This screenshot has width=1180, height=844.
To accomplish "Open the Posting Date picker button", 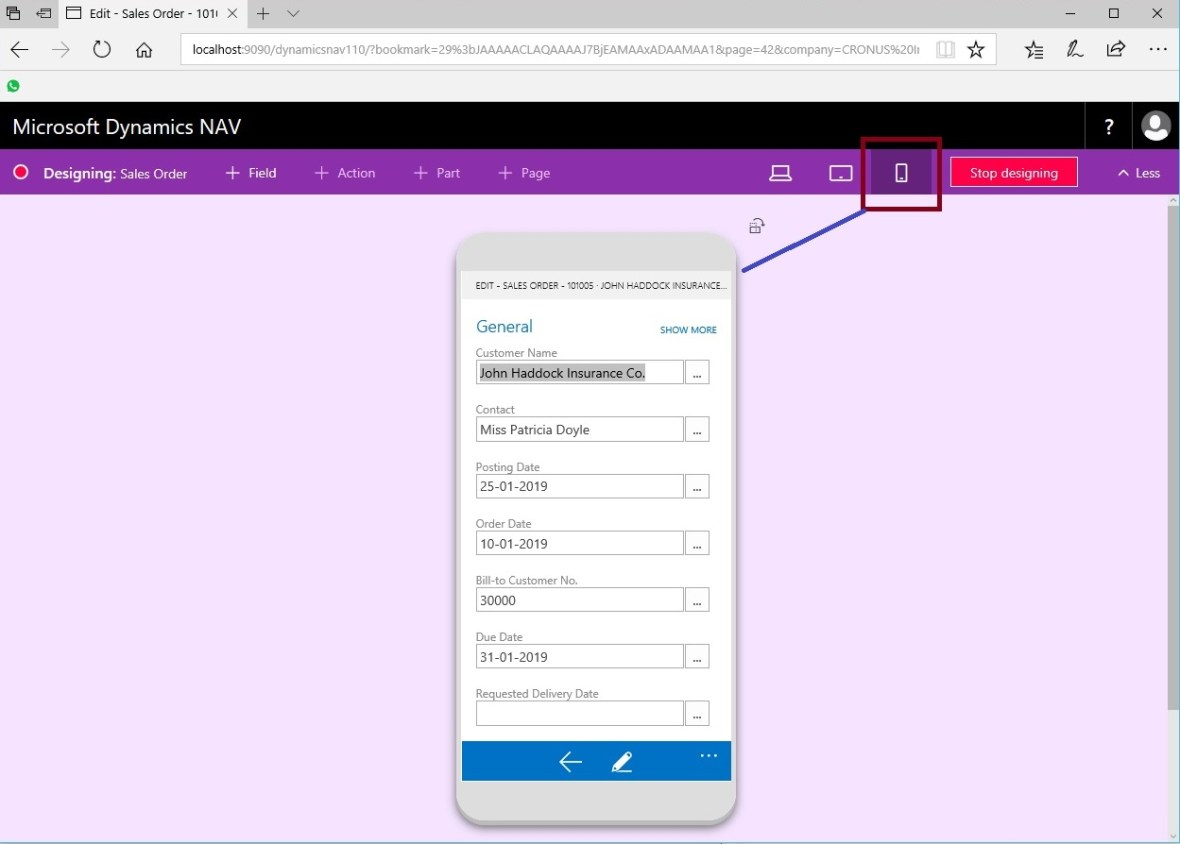I will 697,487.
